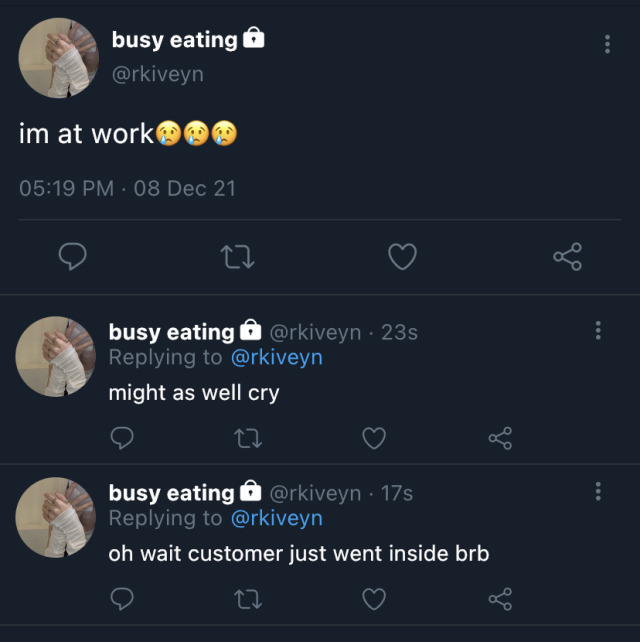Retweet the "might as well cry" reply
Viewport: 640px width, 642px height.
click(x=245, y=438)
